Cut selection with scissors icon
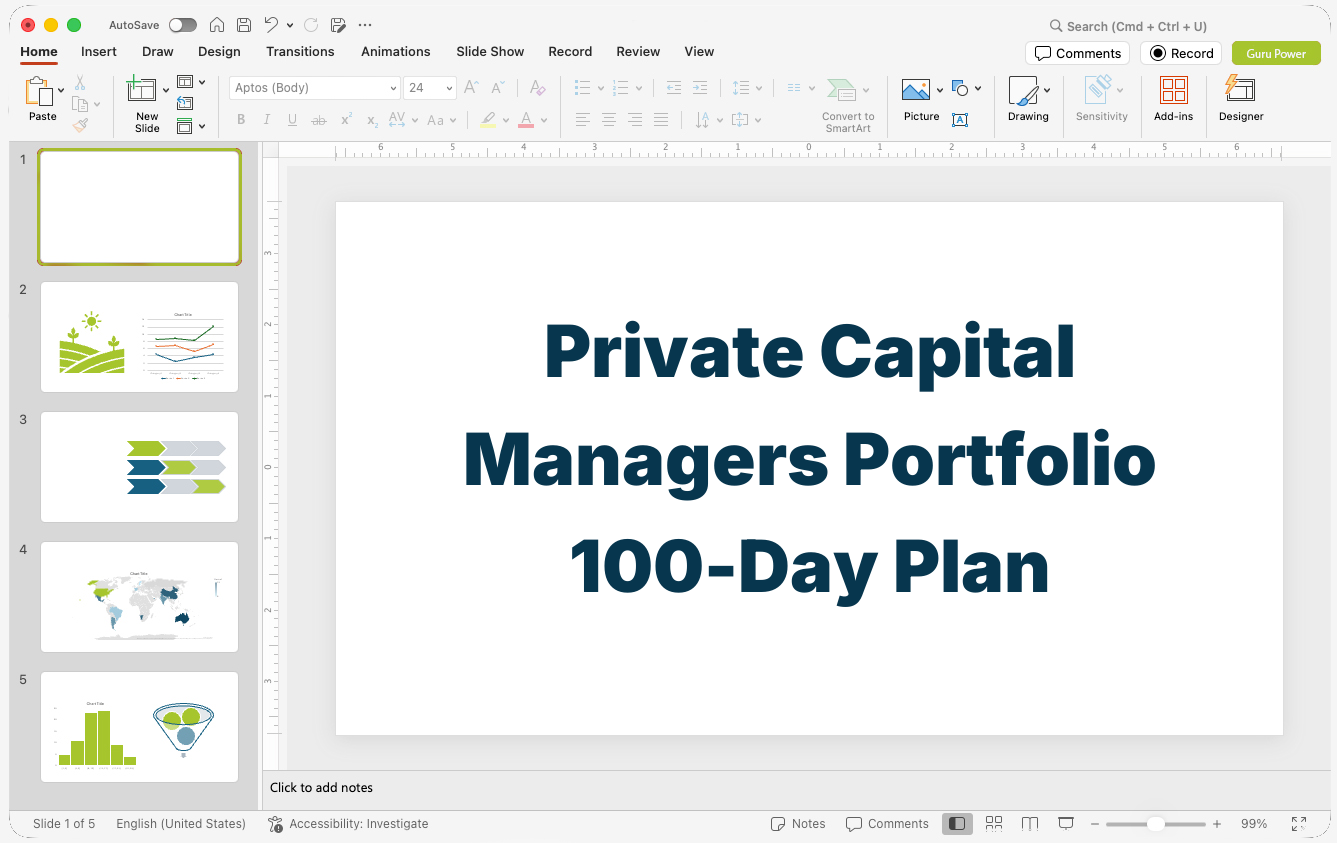Screen dimensions: 1337x843 (x=80, y=83)
